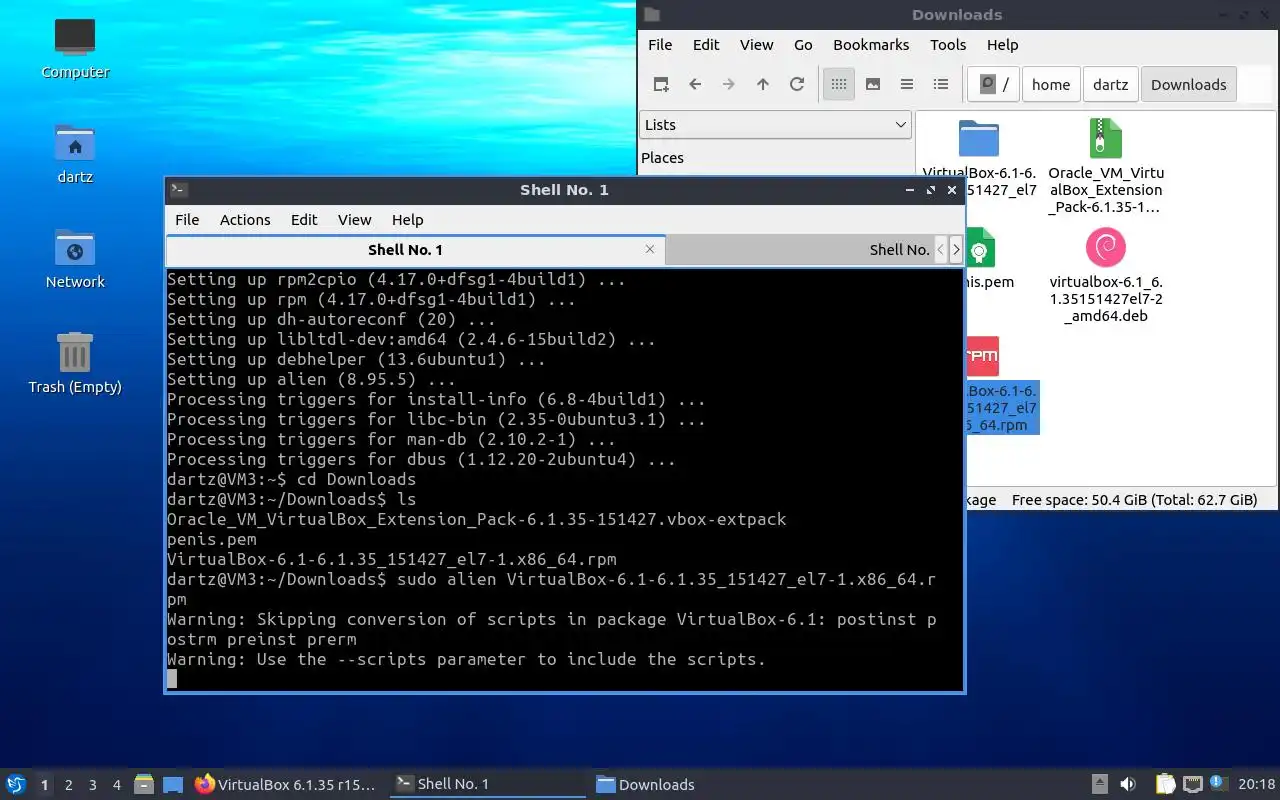Viewport: 1280px width, 800px height.
Task: Switch file manager to thumbnail view
Action: pyautogui.click(x=873, y=85)
